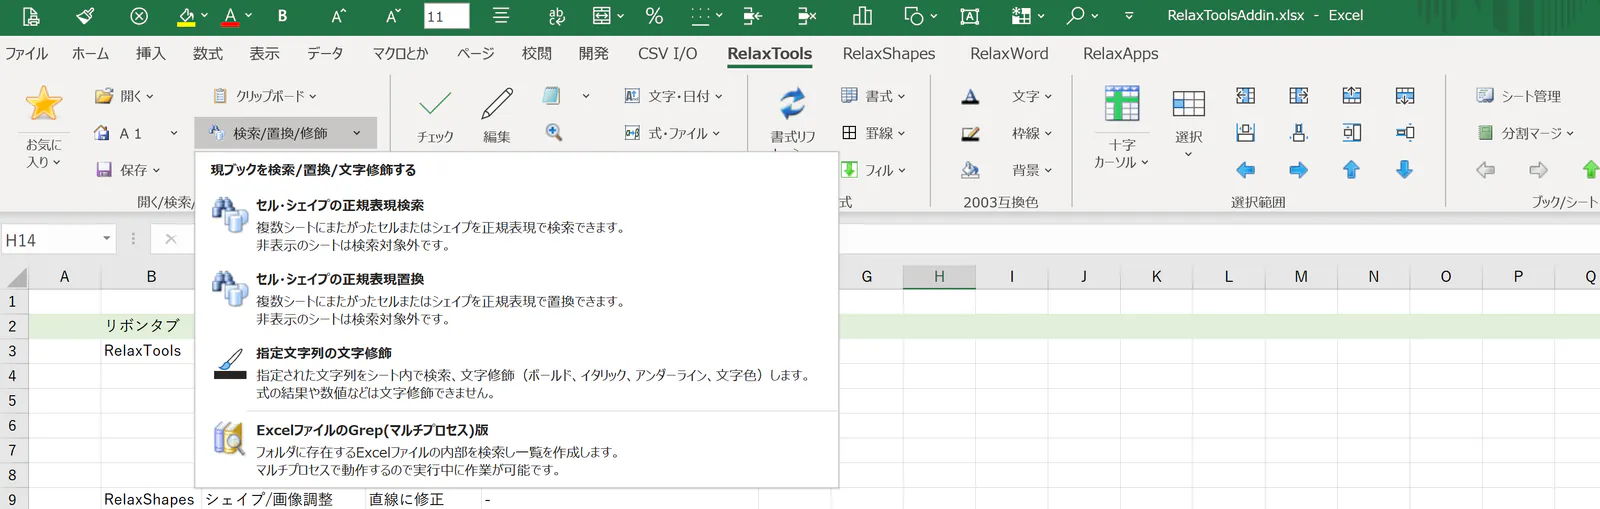
Task: Click the print preview icon in quick access toolbar
Action: point(31,16)
